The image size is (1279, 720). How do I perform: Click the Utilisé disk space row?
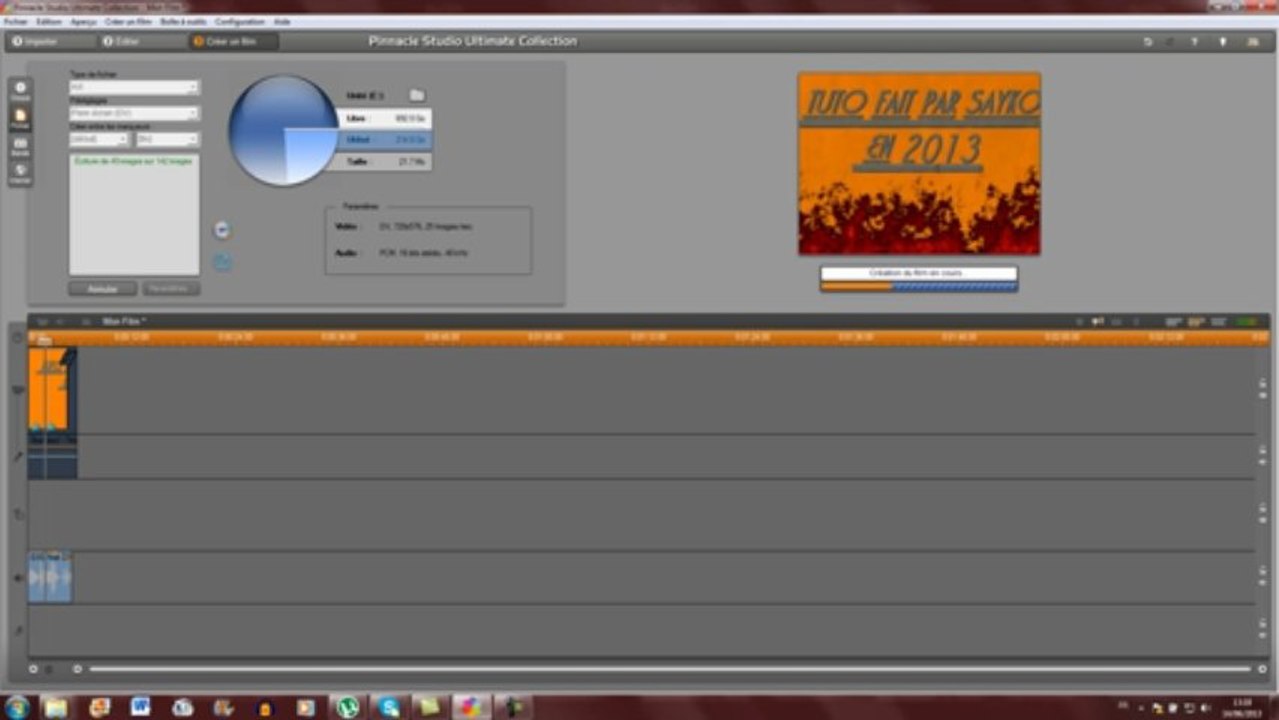pos(383,140)
